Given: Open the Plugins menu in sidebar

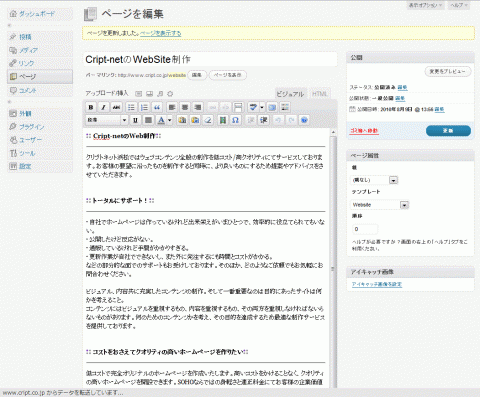Looking at the screenshot, I should [40, 127].
